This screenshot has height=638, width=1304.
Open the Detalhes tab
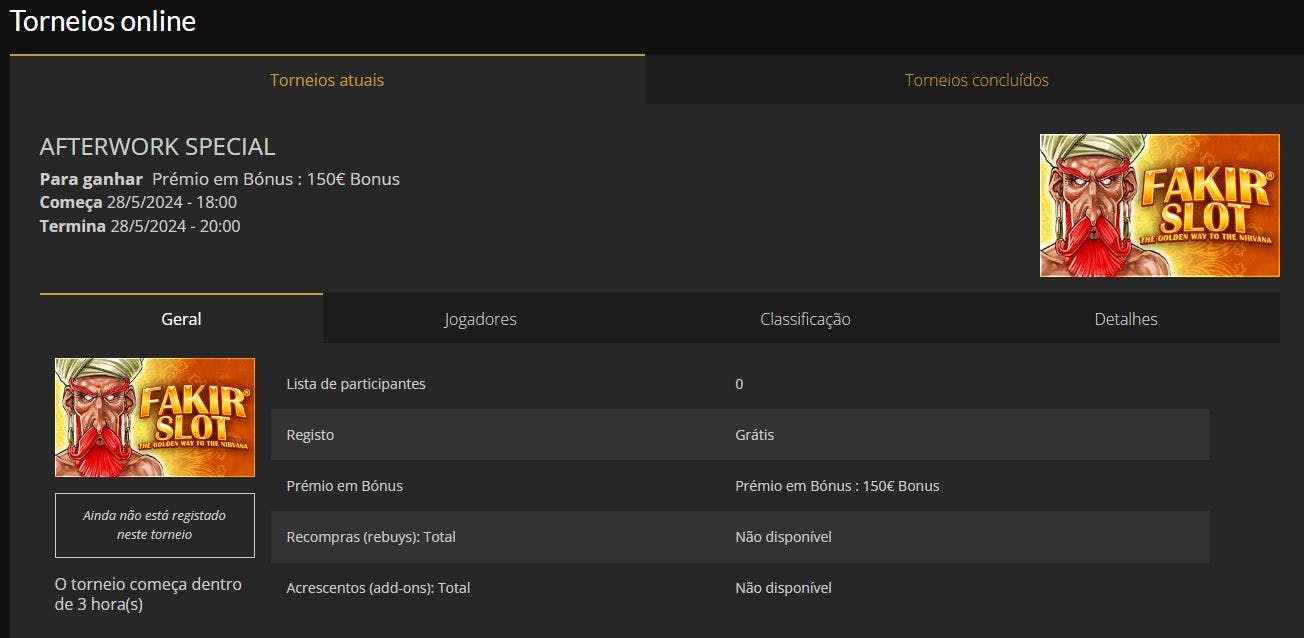1126,319
